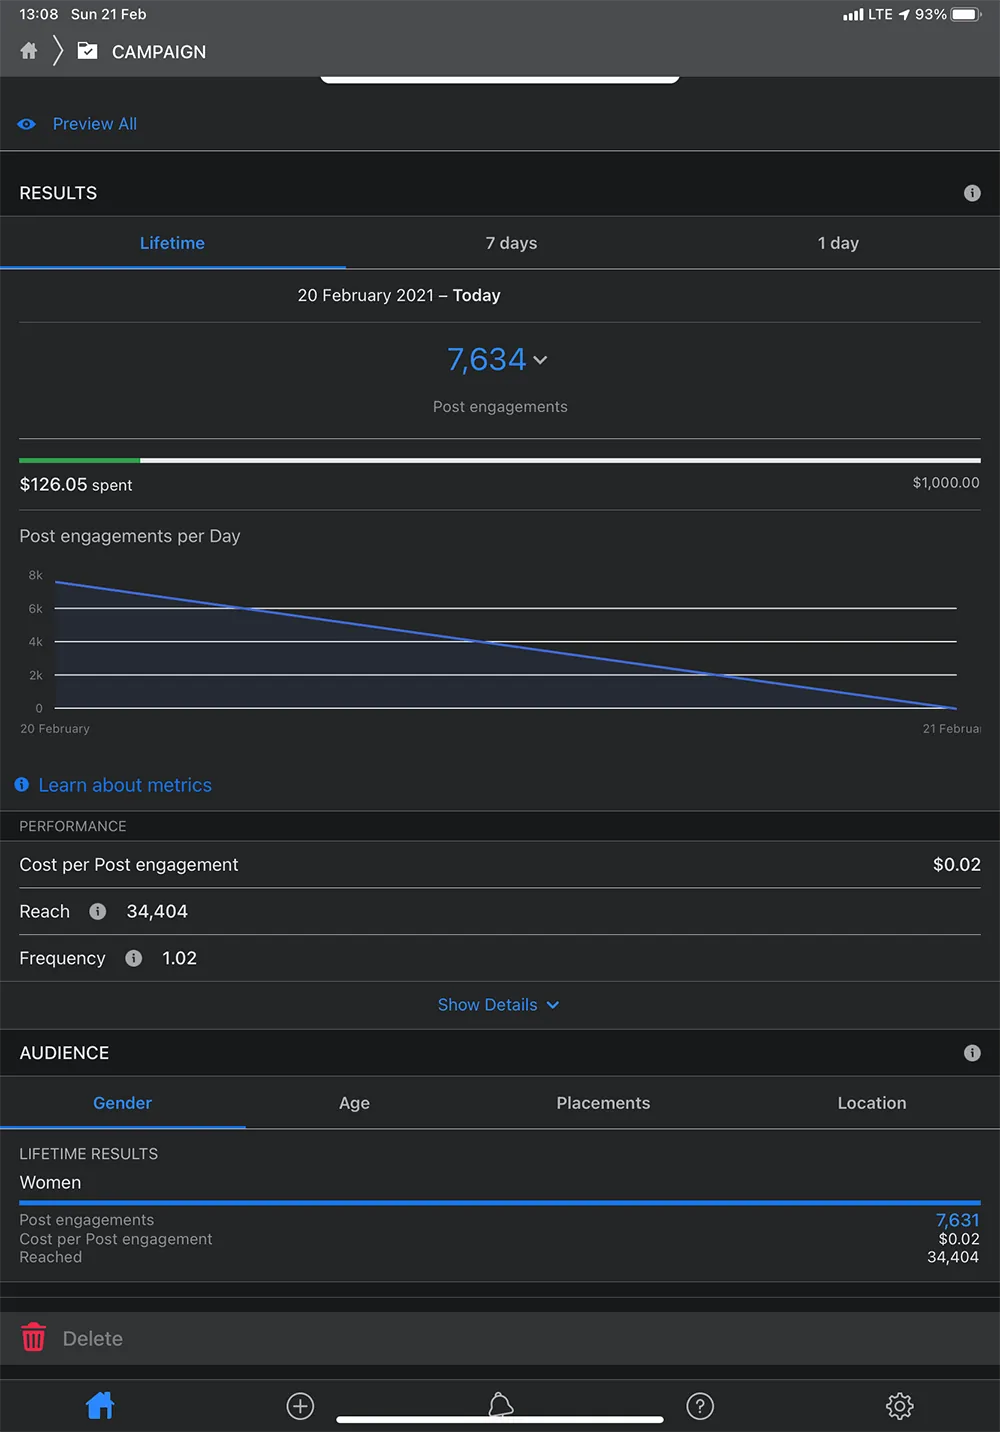1000x1432 pixels.
Task: Open help via the question mark icon
Action: click(x=700, y=1406)
